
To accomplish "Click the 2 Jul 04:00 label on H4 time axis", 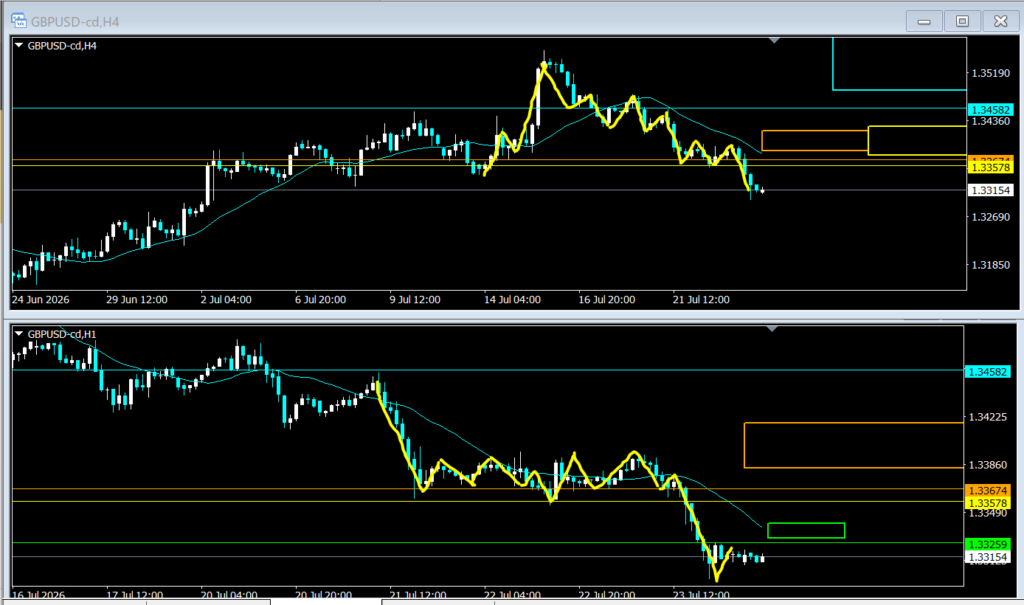I will (226, 299).
